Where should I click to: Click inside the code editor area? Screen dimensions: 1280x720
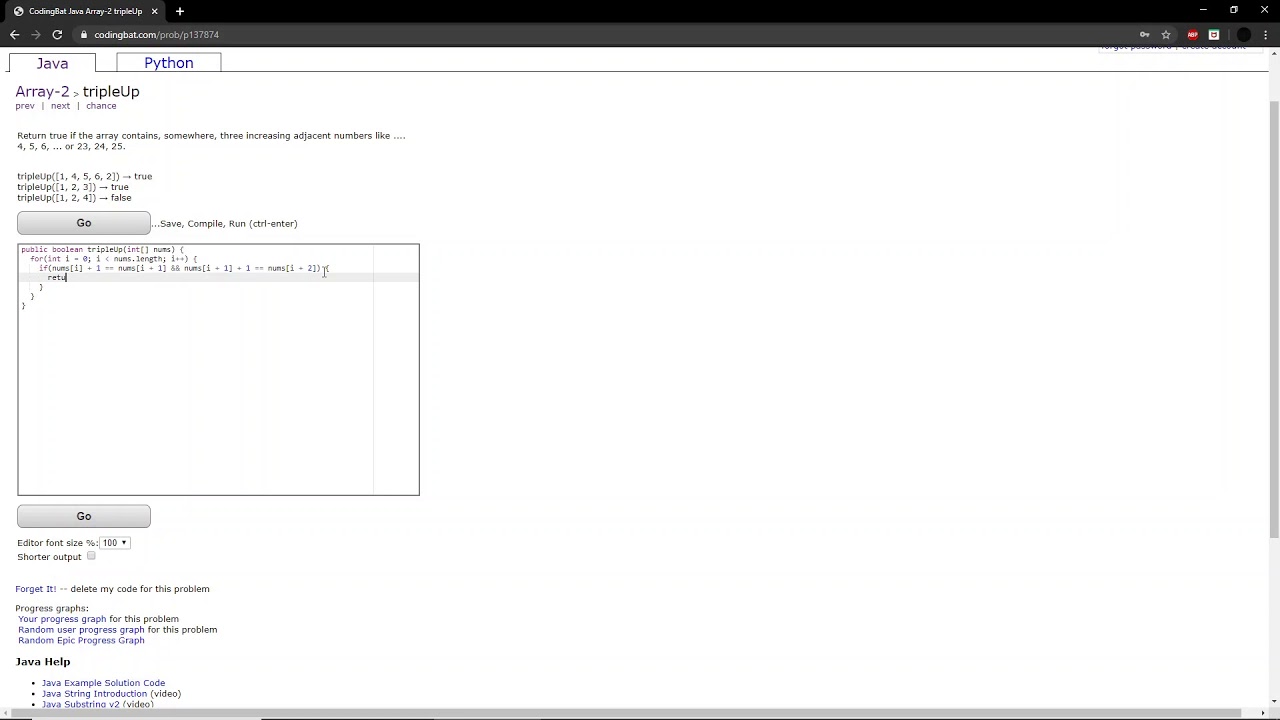(218, 370)
